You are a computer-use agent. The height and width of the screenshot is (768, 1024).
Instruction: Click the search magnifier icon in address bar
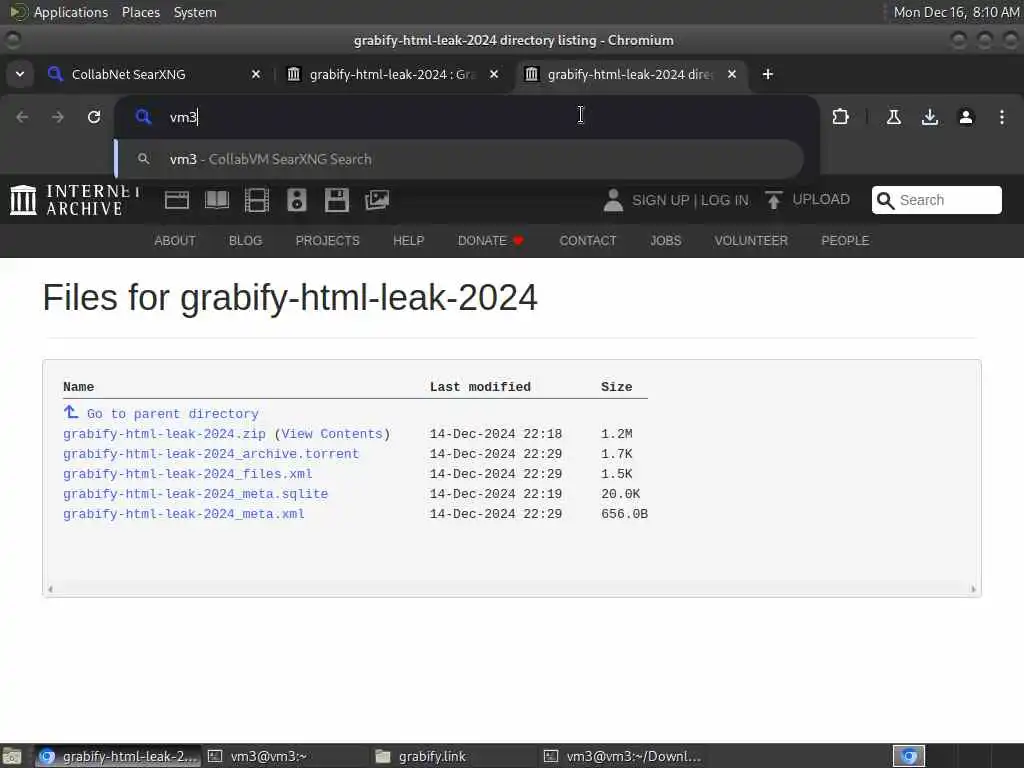(x=143, y=117)
